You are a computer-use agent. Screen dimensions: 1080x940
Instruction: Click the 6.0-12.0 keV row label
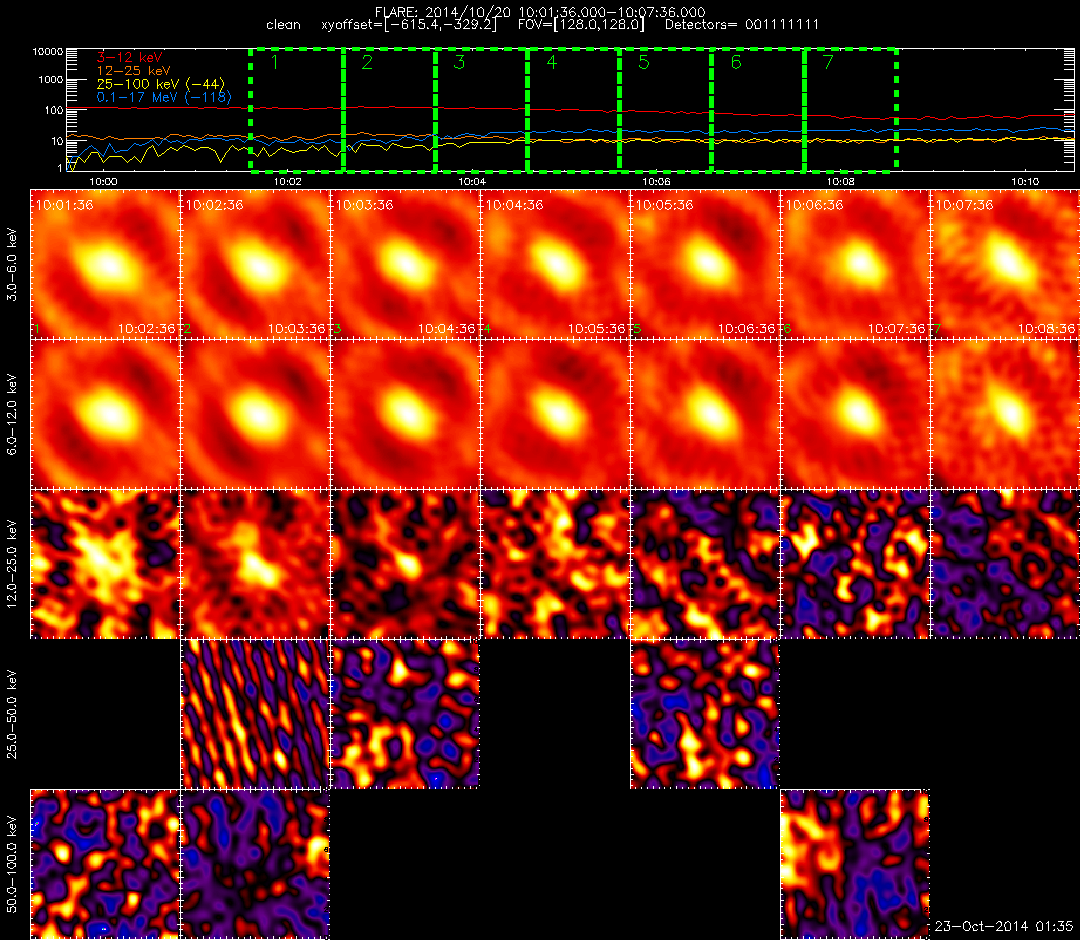point(12,414)
